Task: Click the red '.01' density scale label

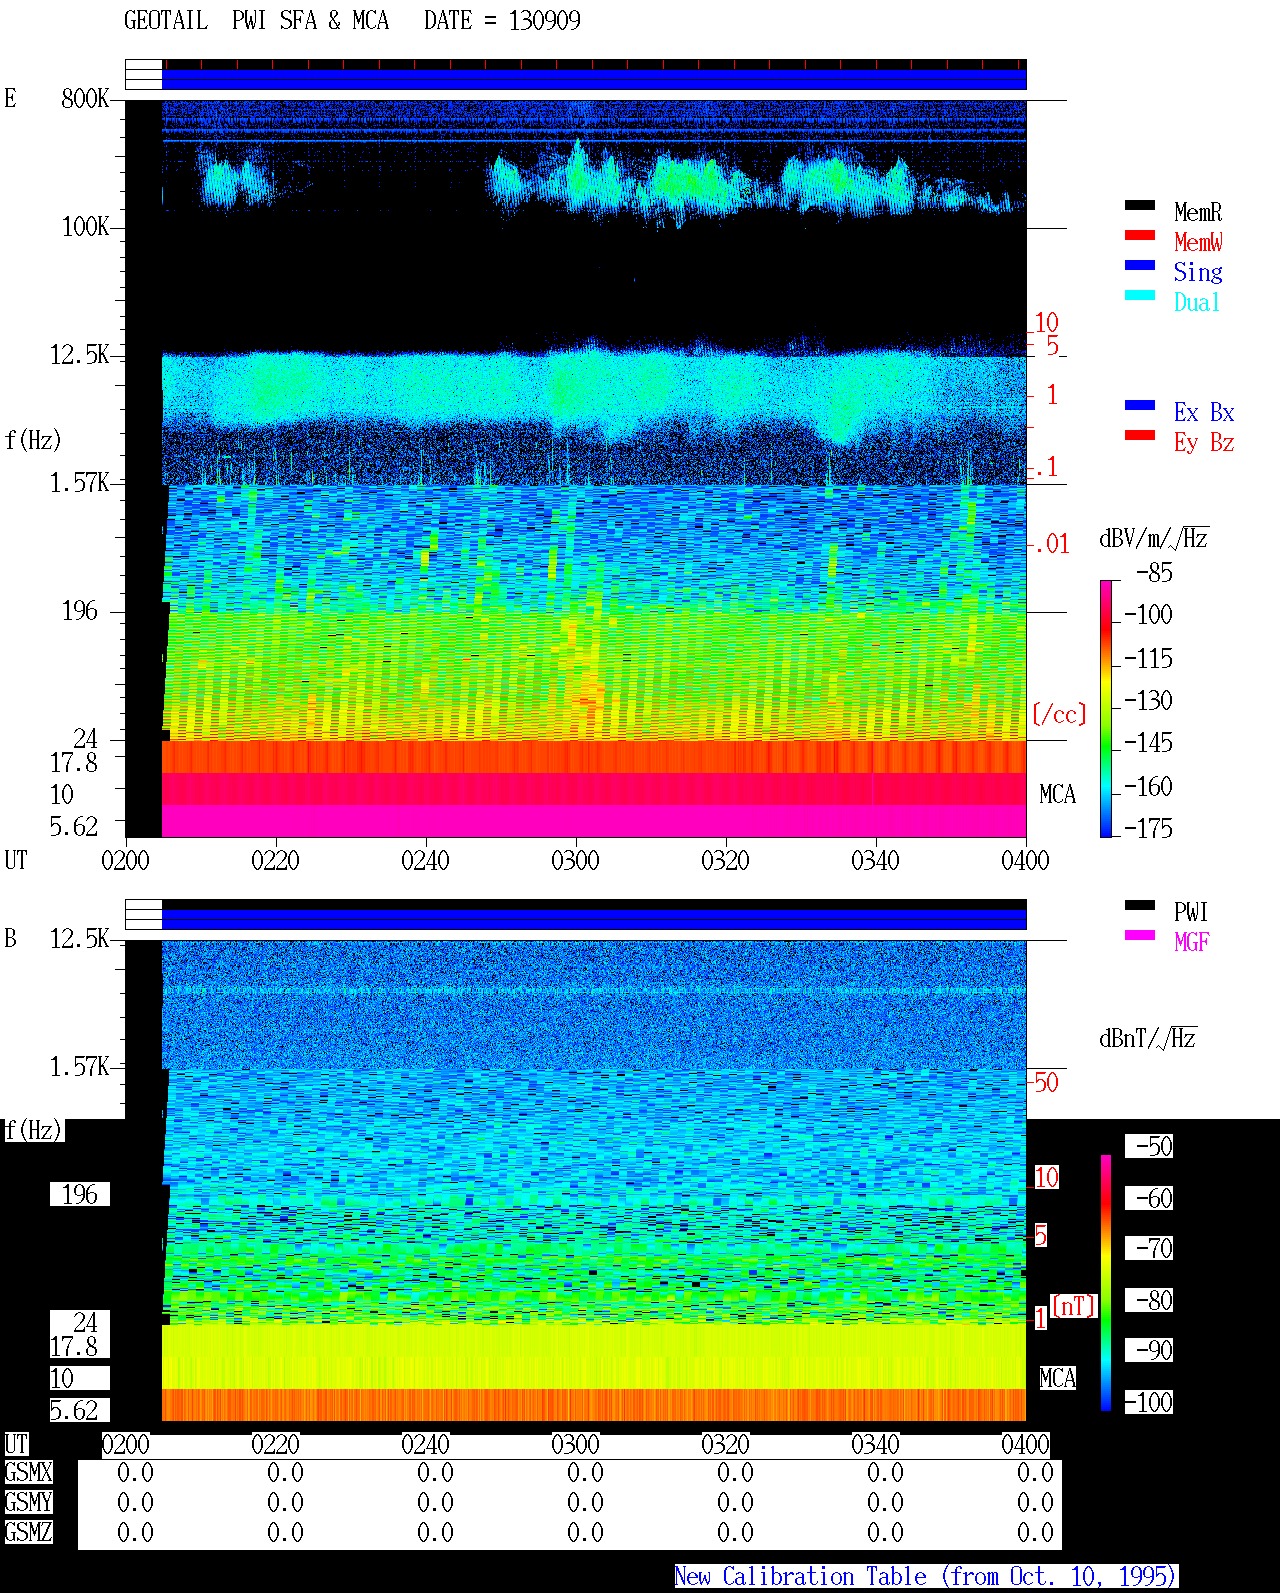Action: 1052,544
